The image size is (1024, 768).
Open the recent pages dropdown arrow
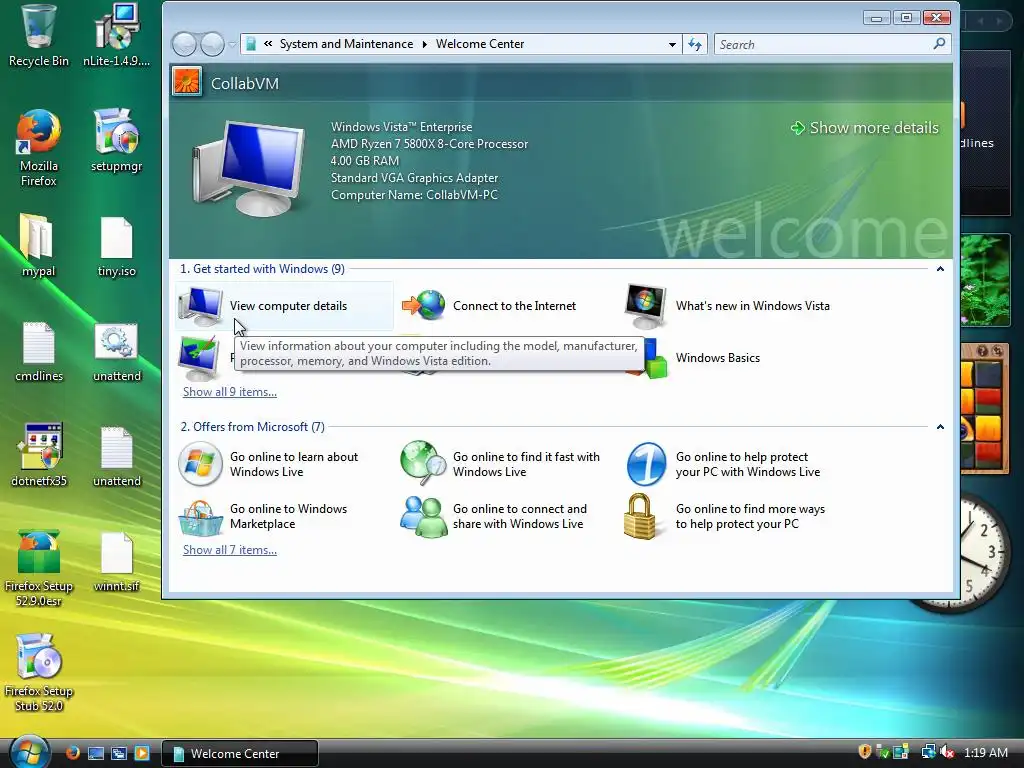232,44
